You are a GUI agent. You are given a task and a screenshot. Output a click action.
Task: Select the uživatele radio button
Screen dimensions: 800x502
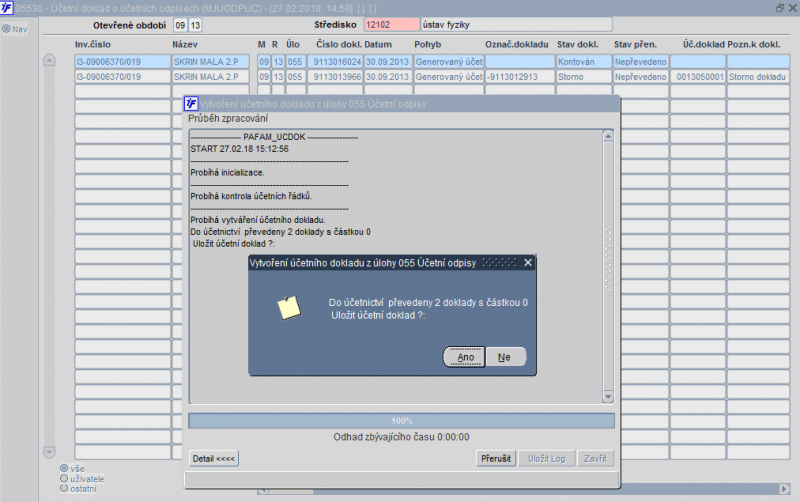64,479
